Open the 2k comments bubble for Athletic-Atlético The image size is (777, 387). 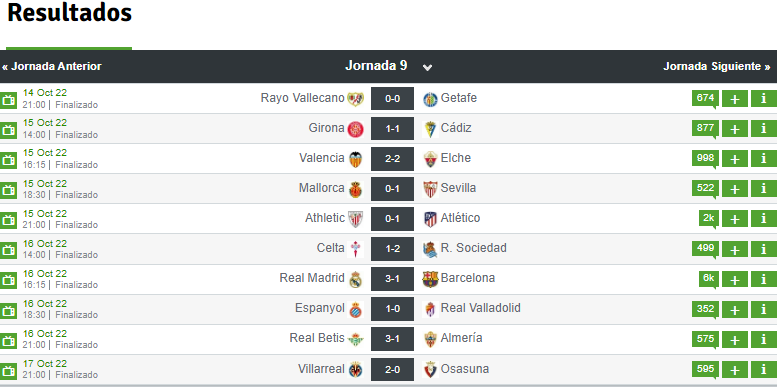[x=709, y=219]
